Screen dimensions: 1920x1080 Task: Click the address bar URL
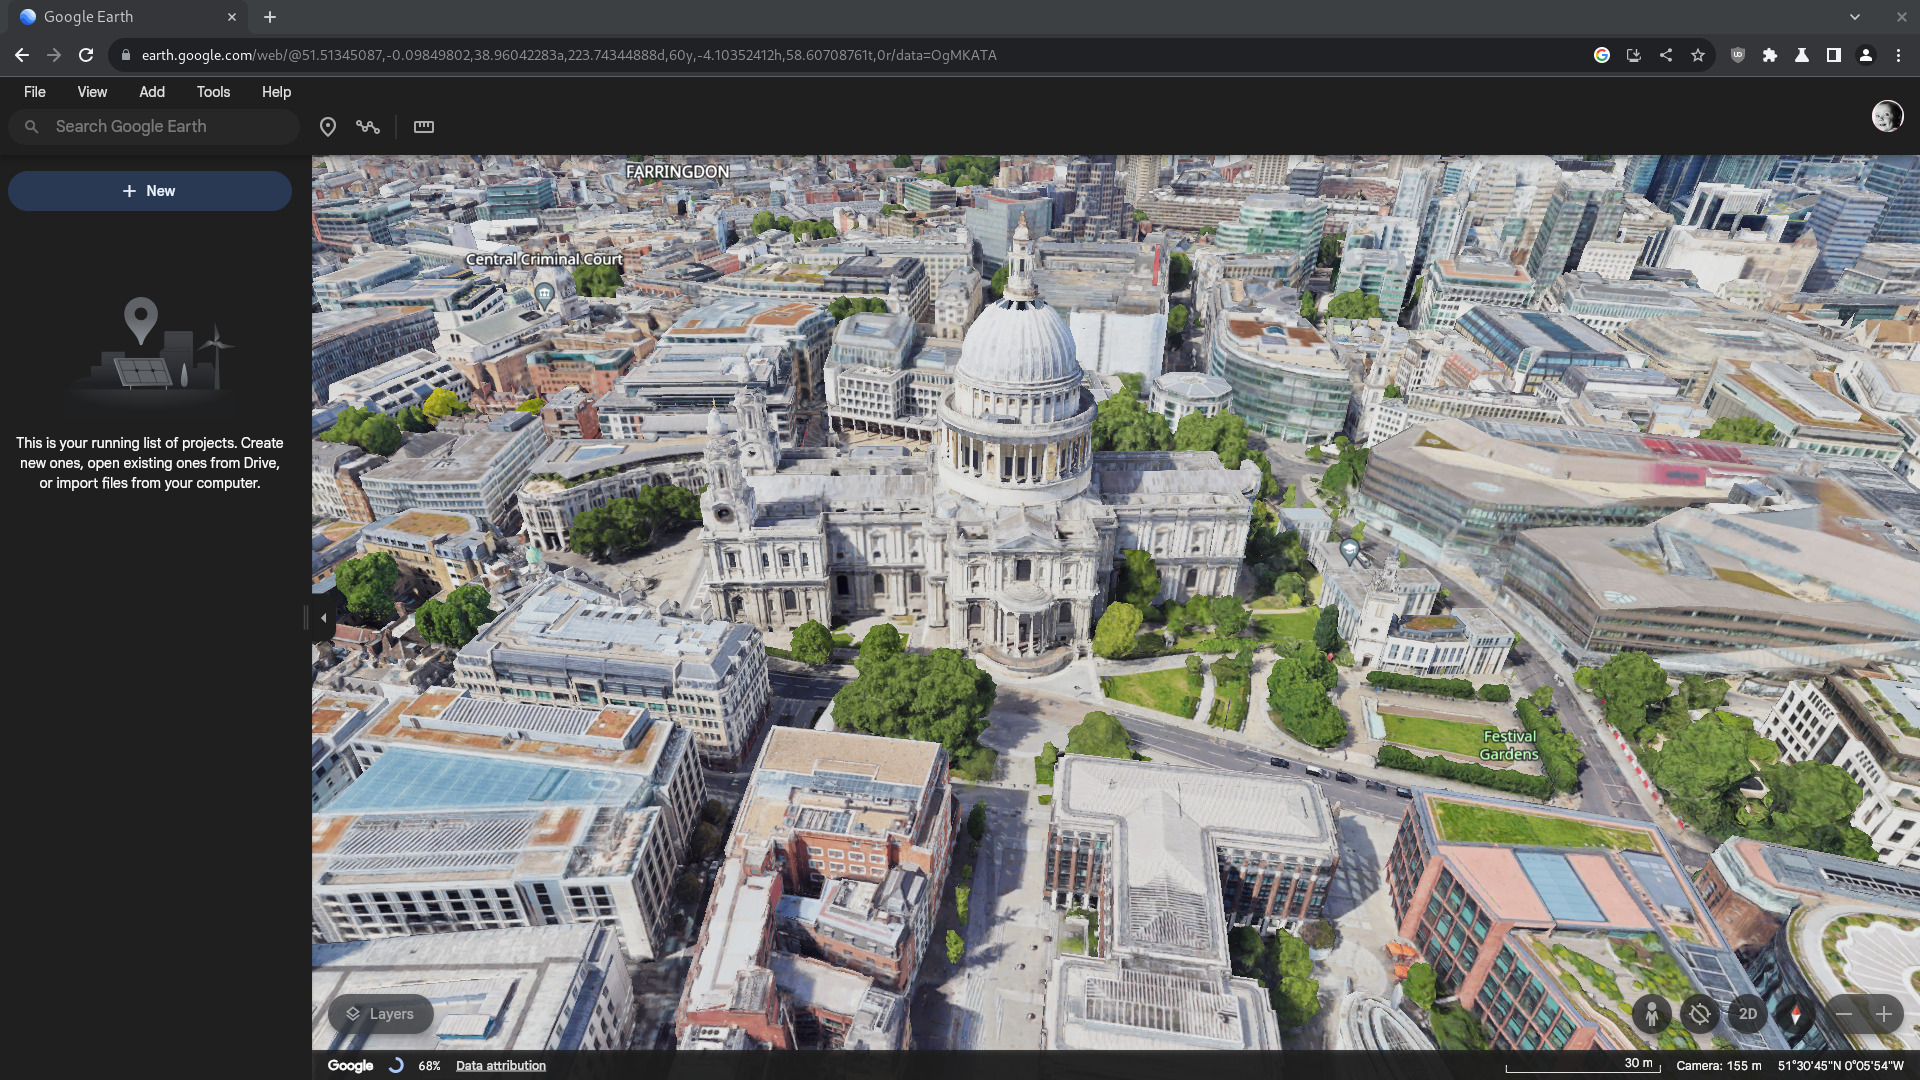569,55
